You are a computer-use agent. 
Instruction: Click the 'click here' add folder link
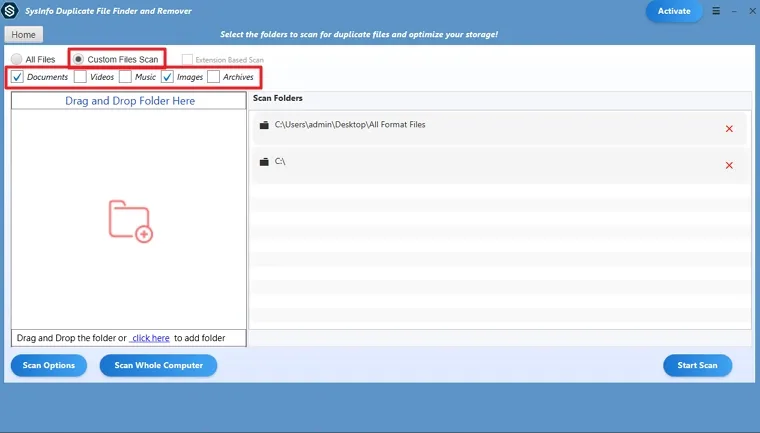(150, 338)
